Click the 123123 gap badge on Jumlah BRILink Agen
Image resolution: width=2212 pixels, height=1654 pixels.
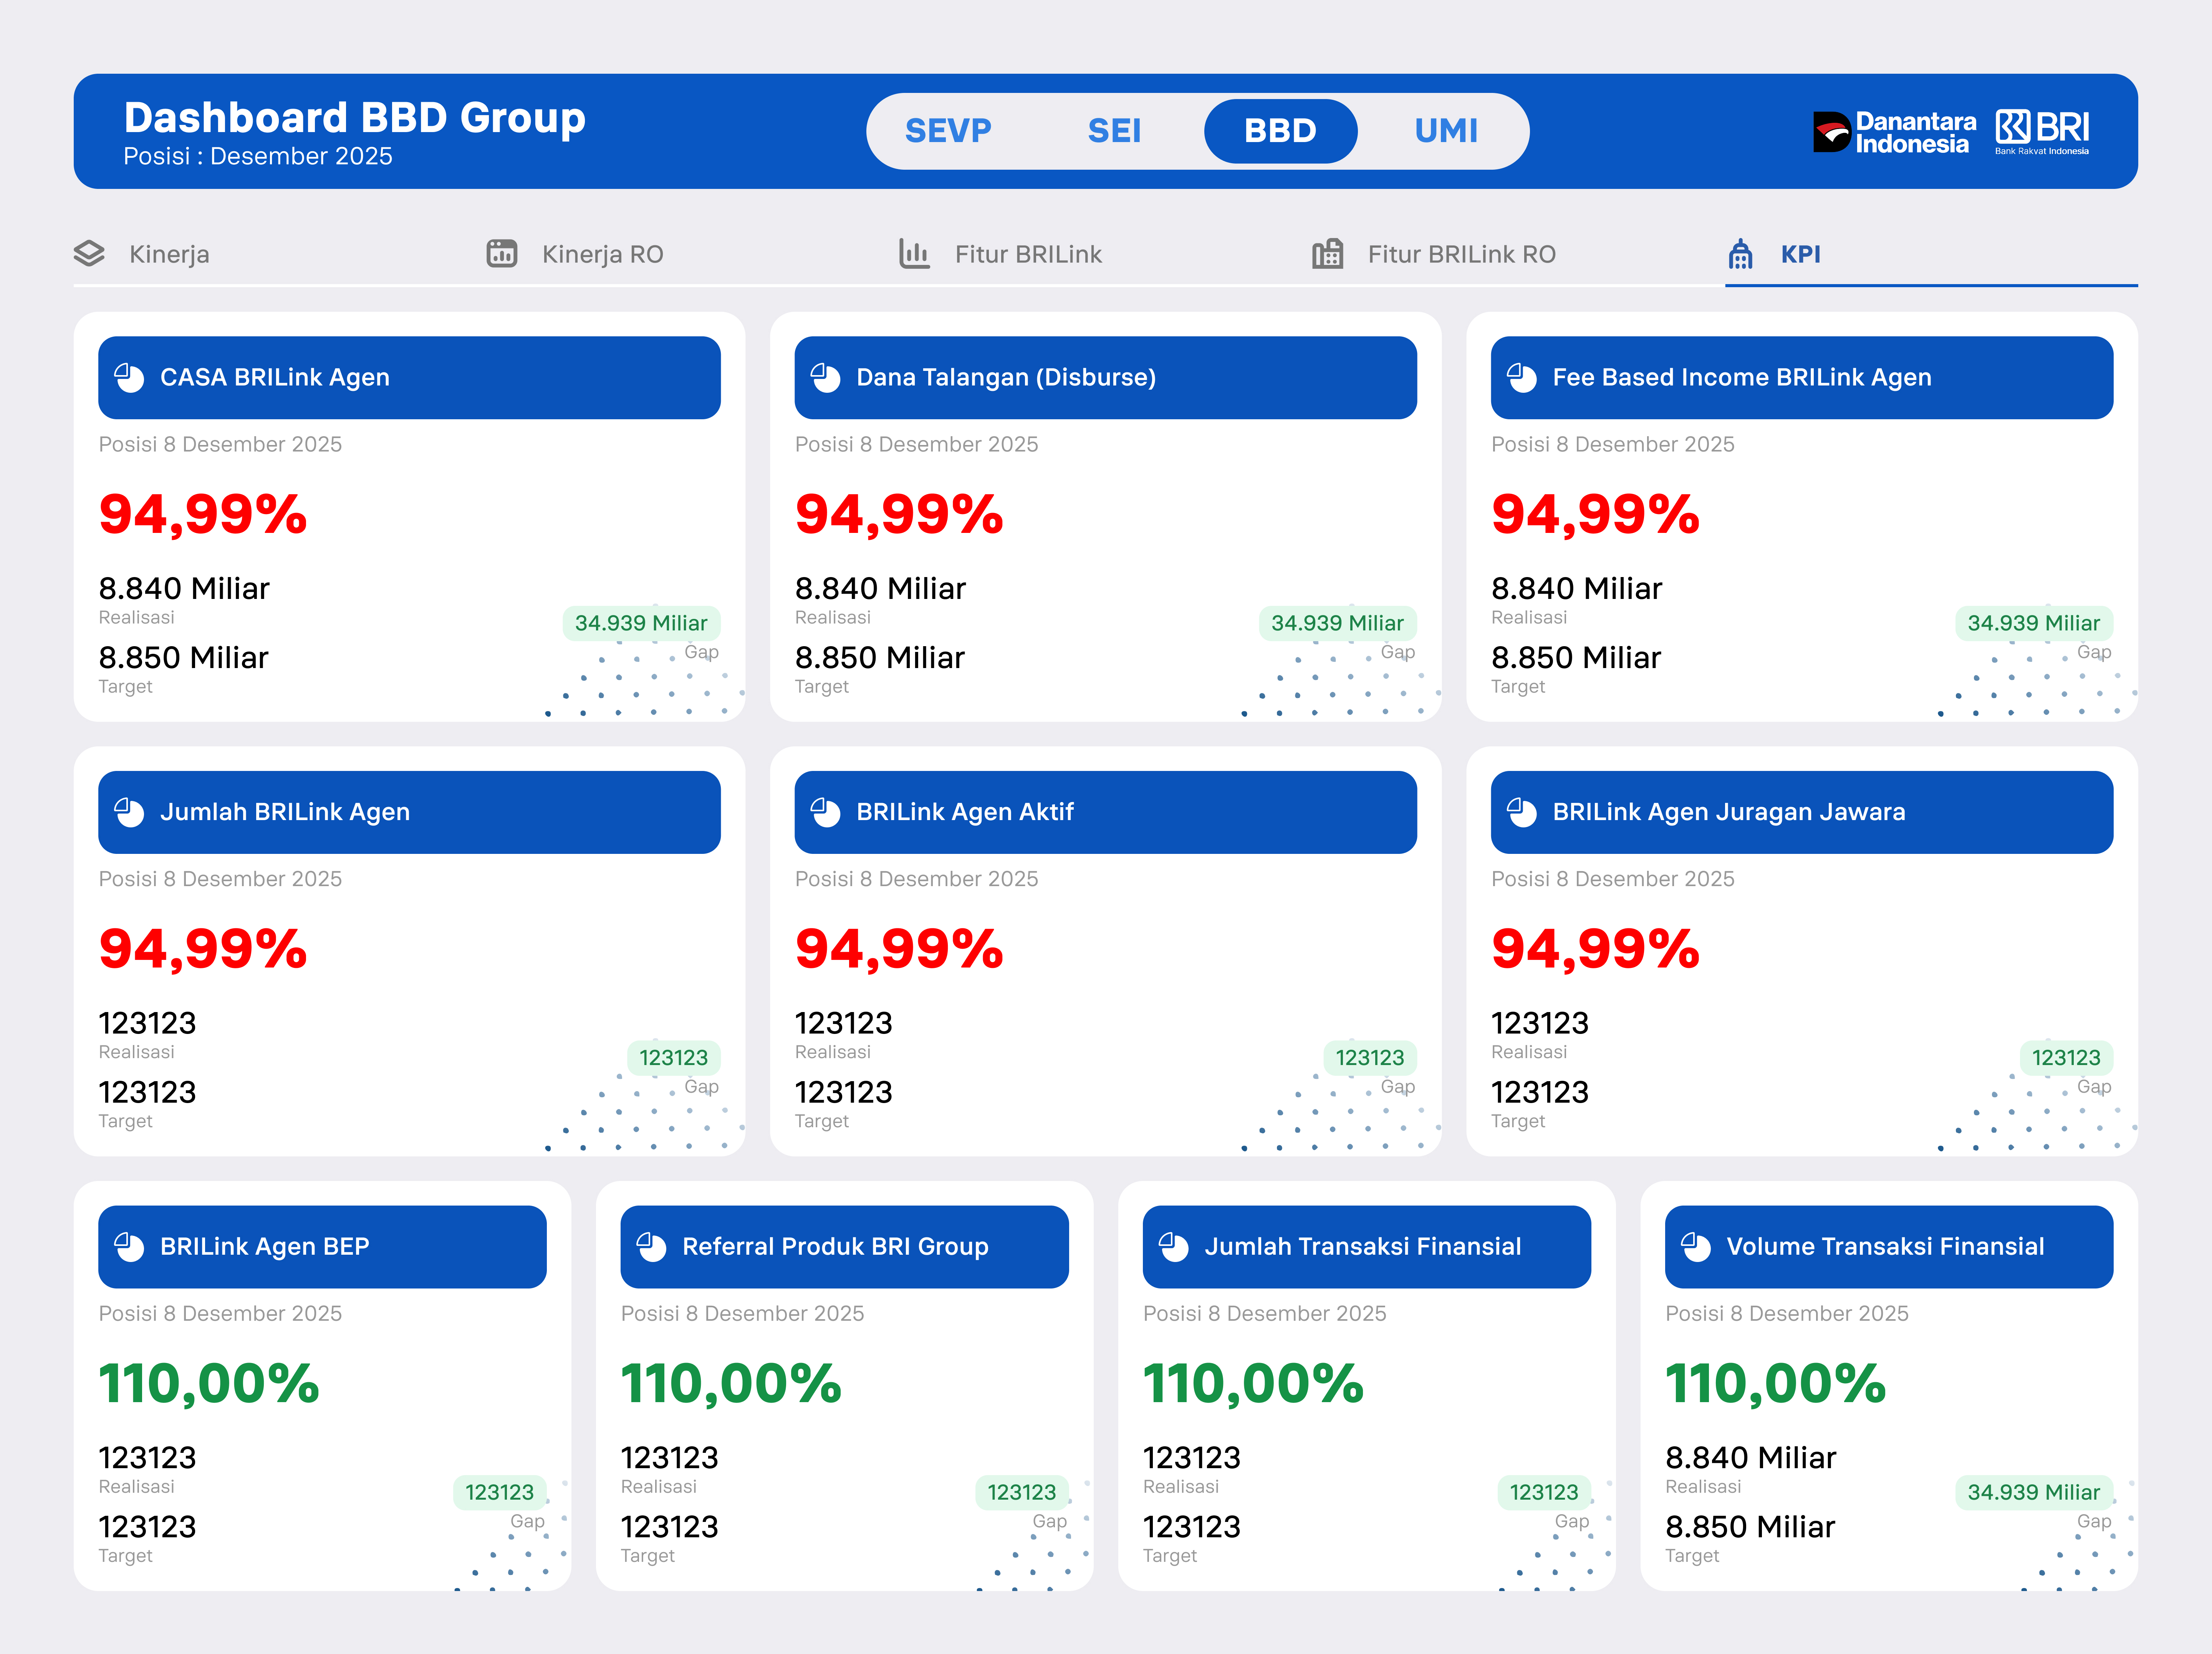674,1058
